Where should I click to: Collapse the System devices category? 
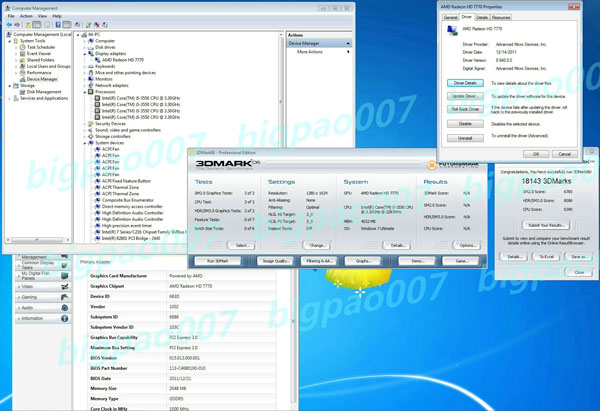pyautogui.click(x=85, y=143)
